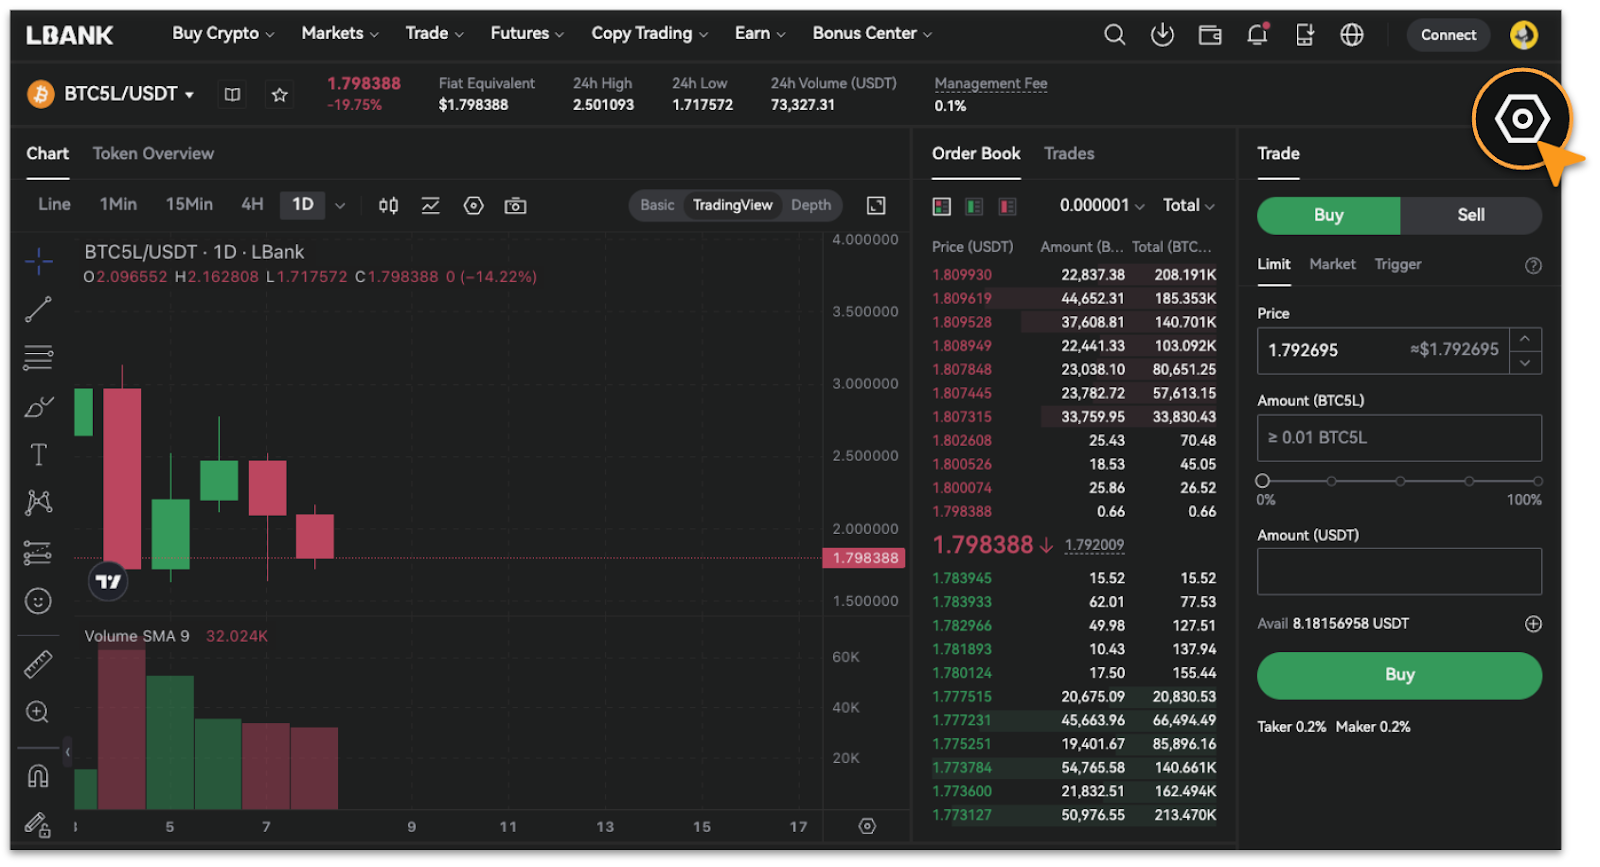Expand the Copy Trading dropdown
This screenshot has height=867, width=1600.
click(x=649, y=34)
